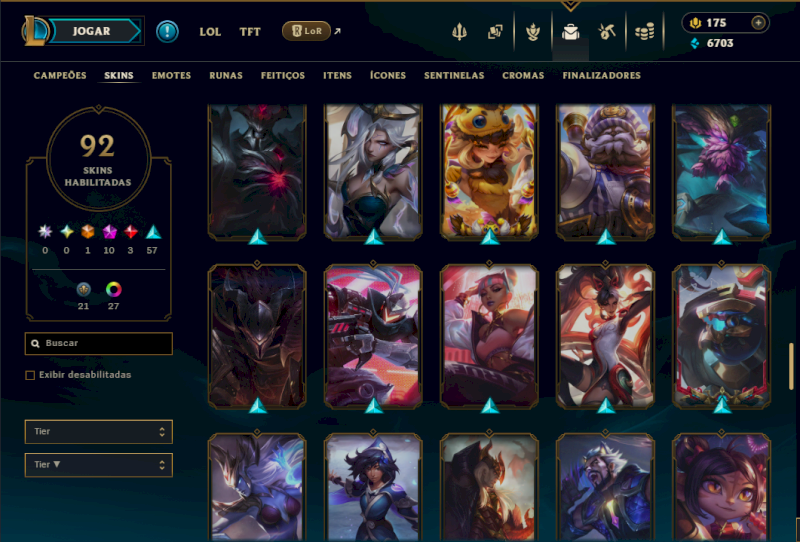Open the profile cards icon
800x542 pixels.
(495, 32)
